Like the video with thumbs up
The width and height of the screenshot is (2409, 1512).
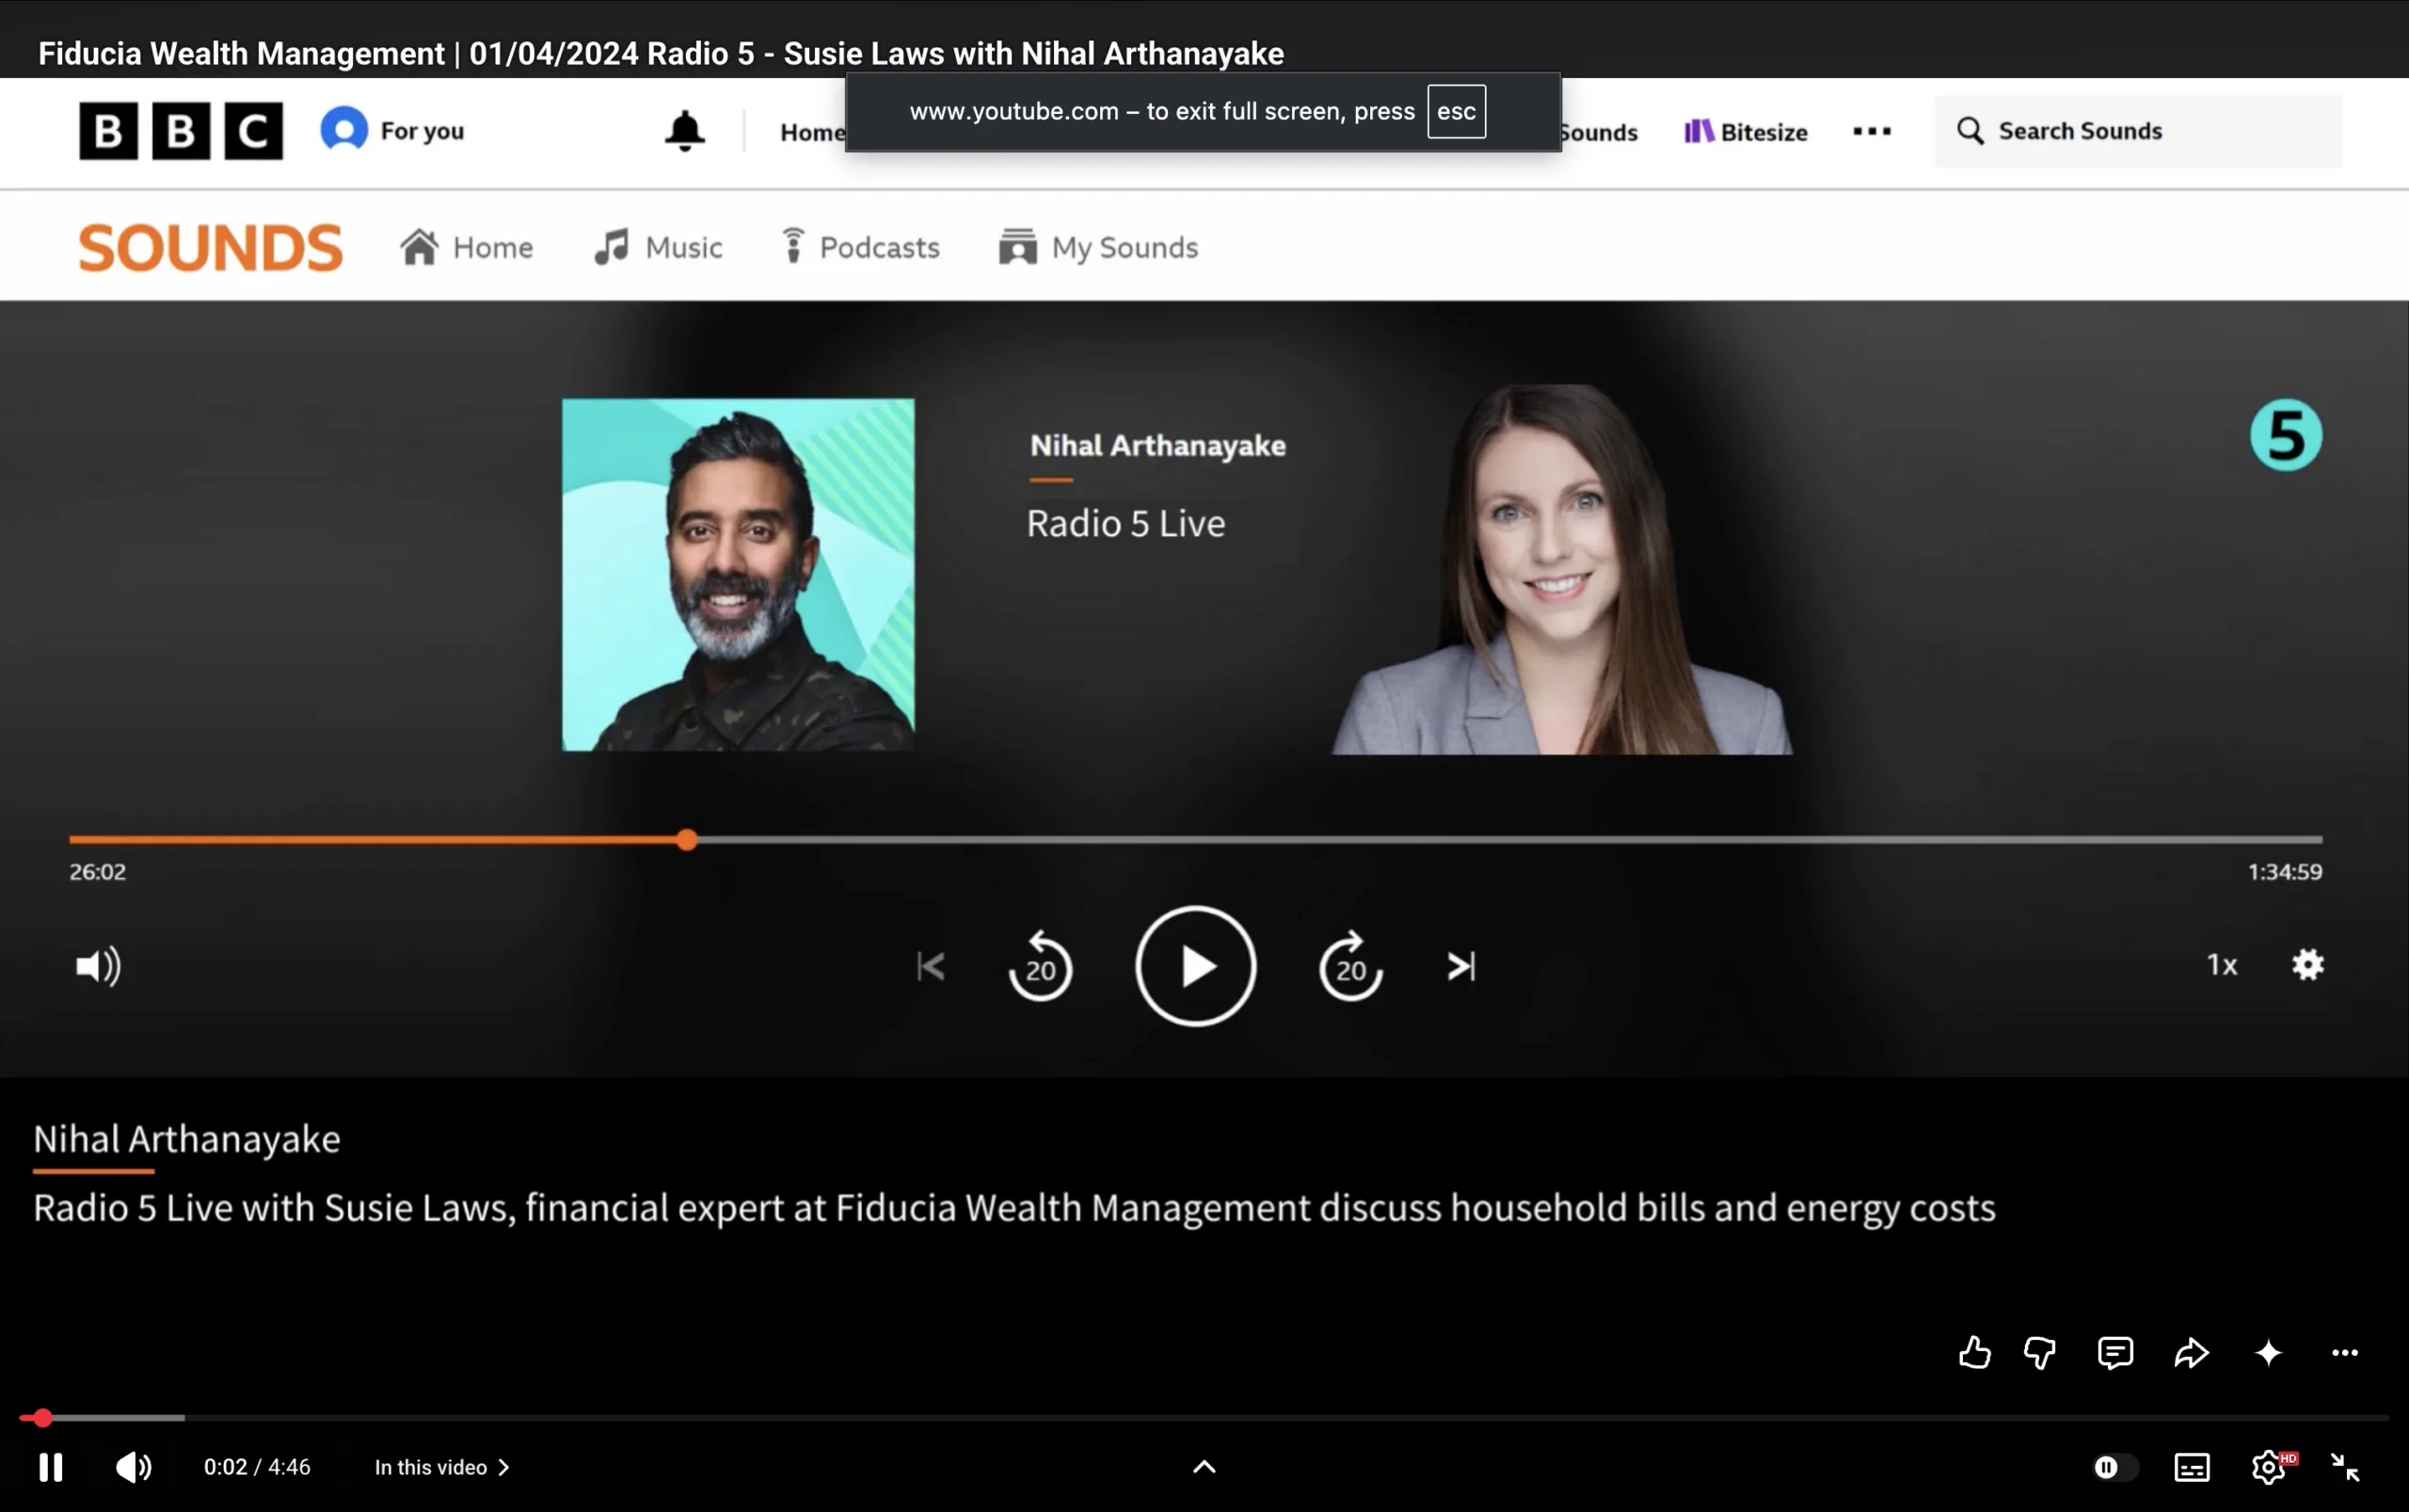pos(1974,1352)
